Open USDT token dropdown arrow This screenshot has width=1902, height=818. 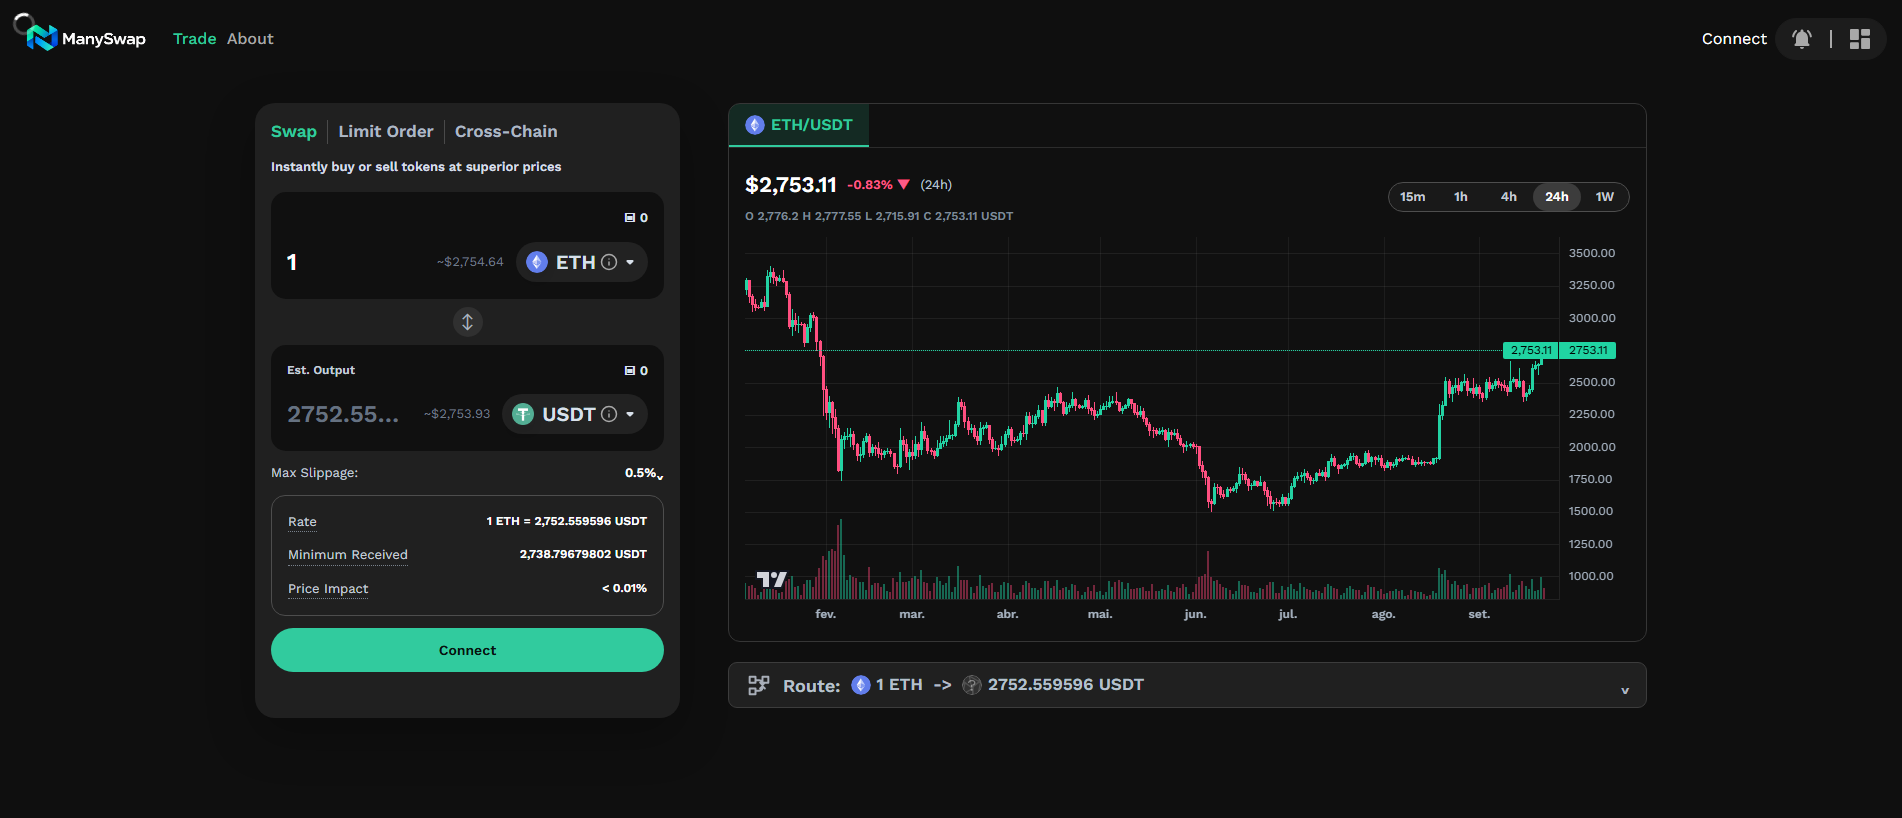point(630,414)
